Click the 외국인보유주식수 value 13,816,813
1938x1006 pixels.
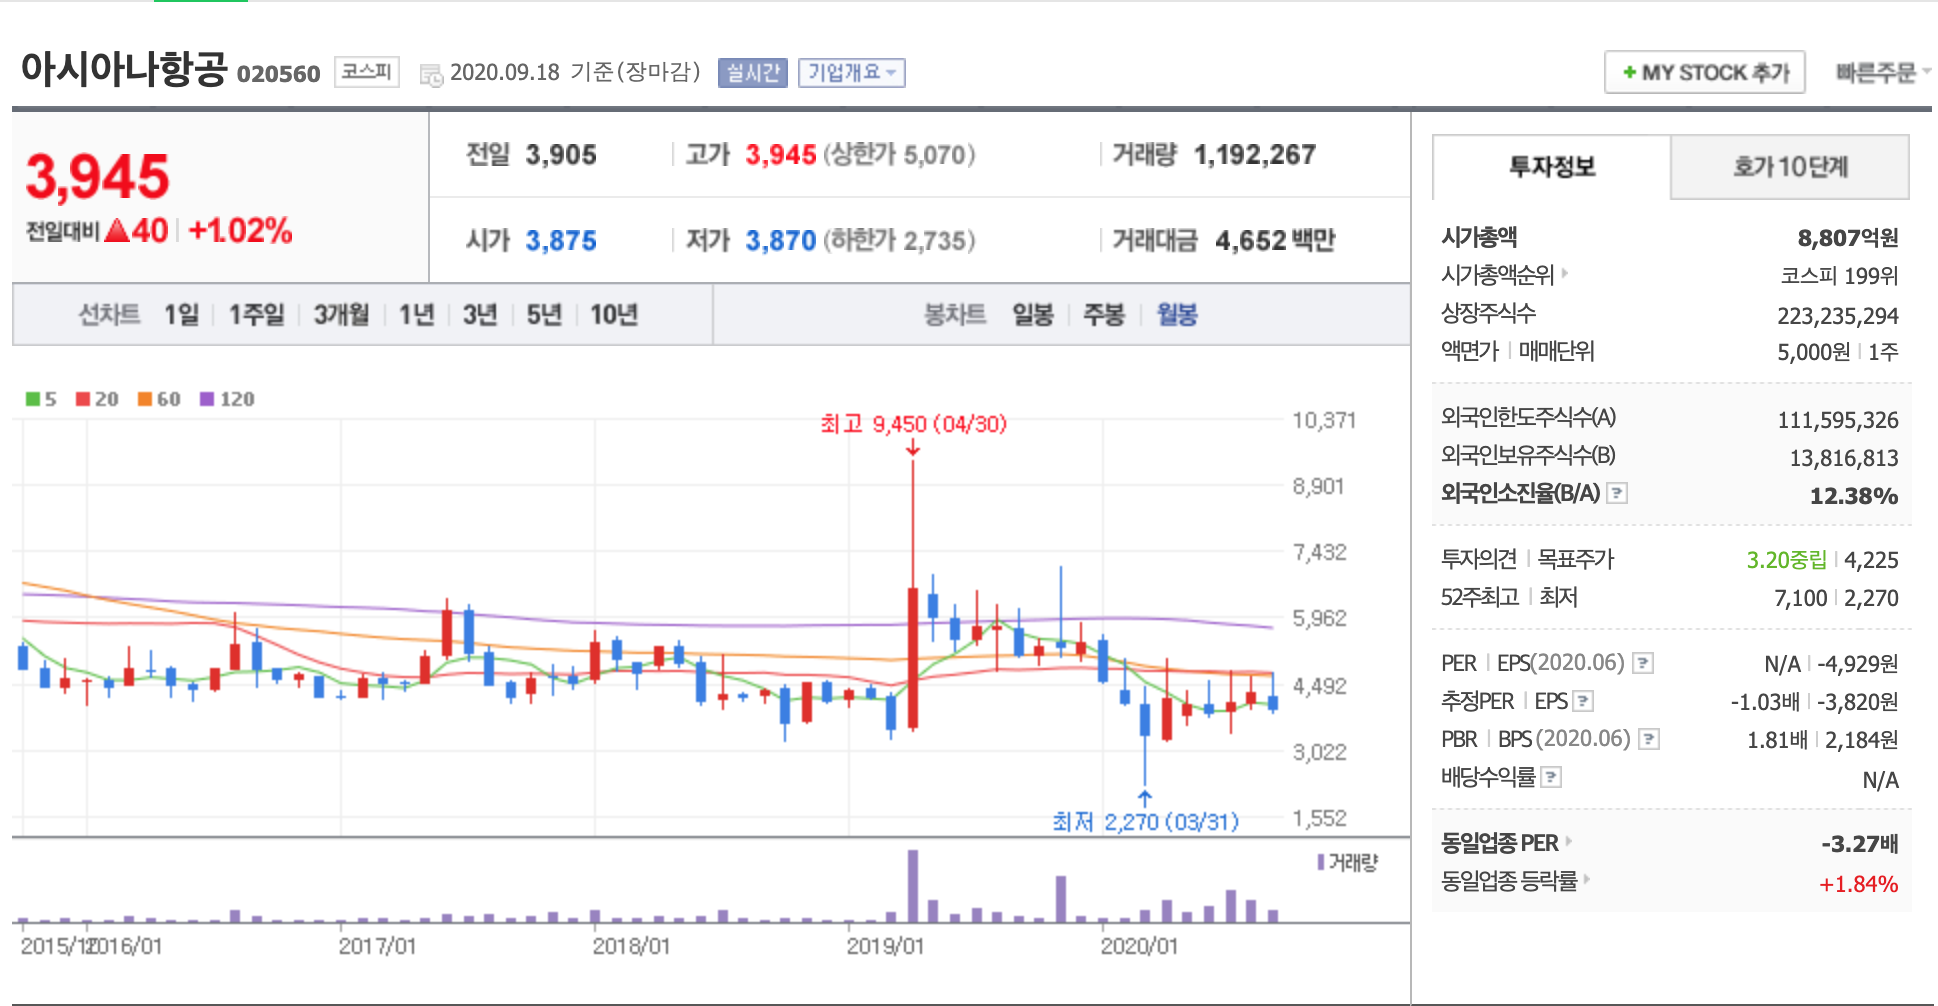coord(1844,458)
